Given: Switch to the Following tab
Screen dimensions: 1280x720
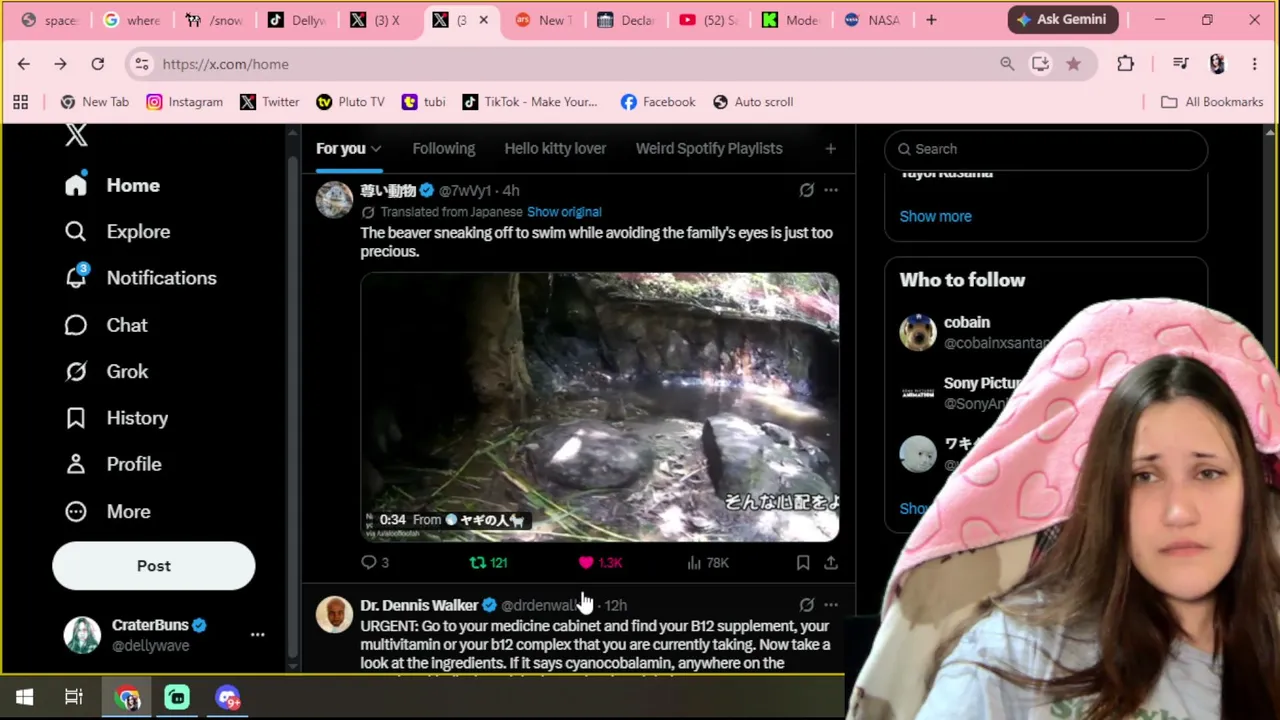Looking at the screenshot, I should tap(444, 148).
